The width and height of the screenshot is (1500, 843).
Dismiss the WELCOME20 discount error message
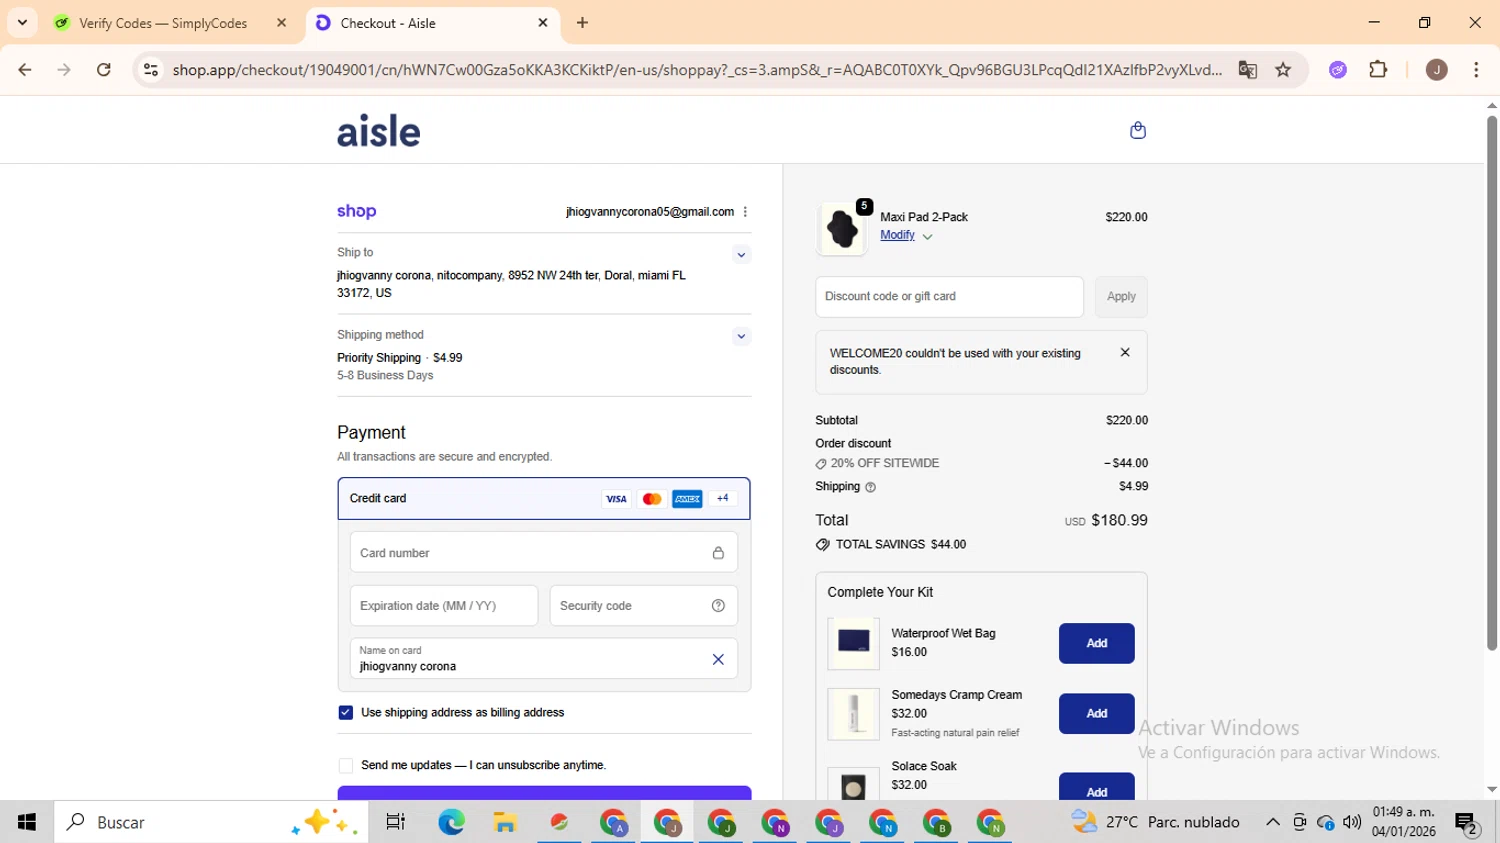pyautogui.click(x=1125, y=352)
